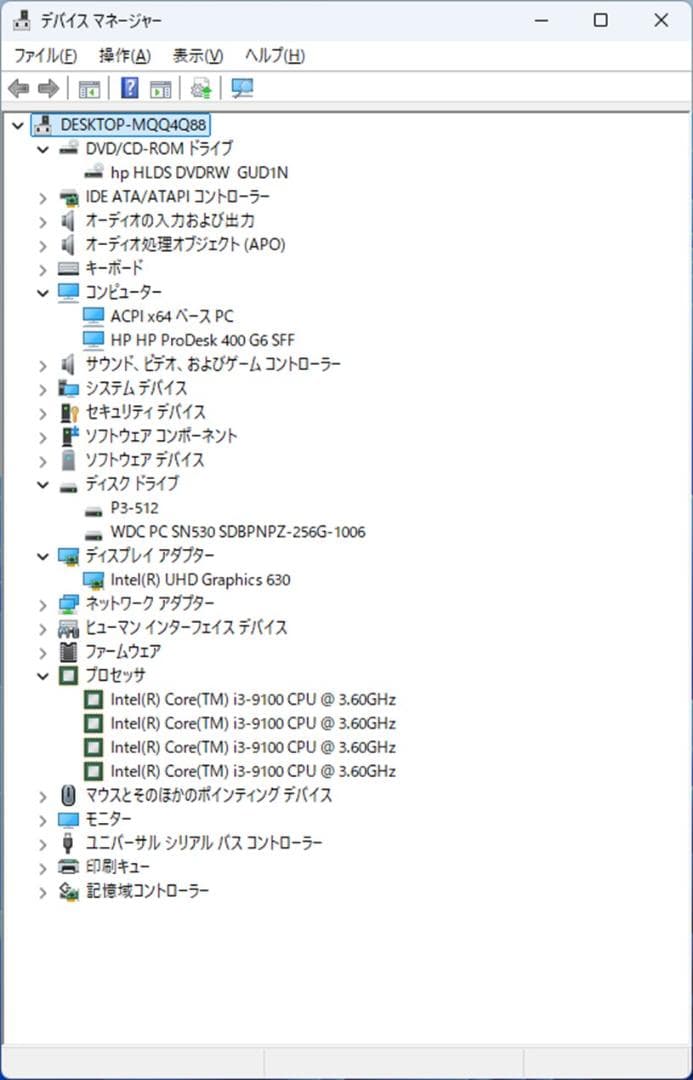Collapse the プロセッサ category
The height and width of the screenshot is (1080, 693).
[43, 676]
